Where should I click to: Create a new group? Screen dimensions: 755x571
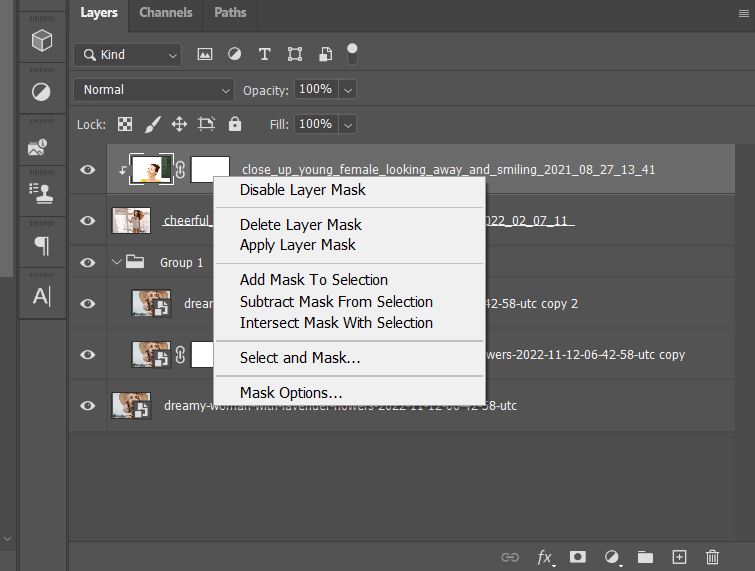(x=645, y=557)
